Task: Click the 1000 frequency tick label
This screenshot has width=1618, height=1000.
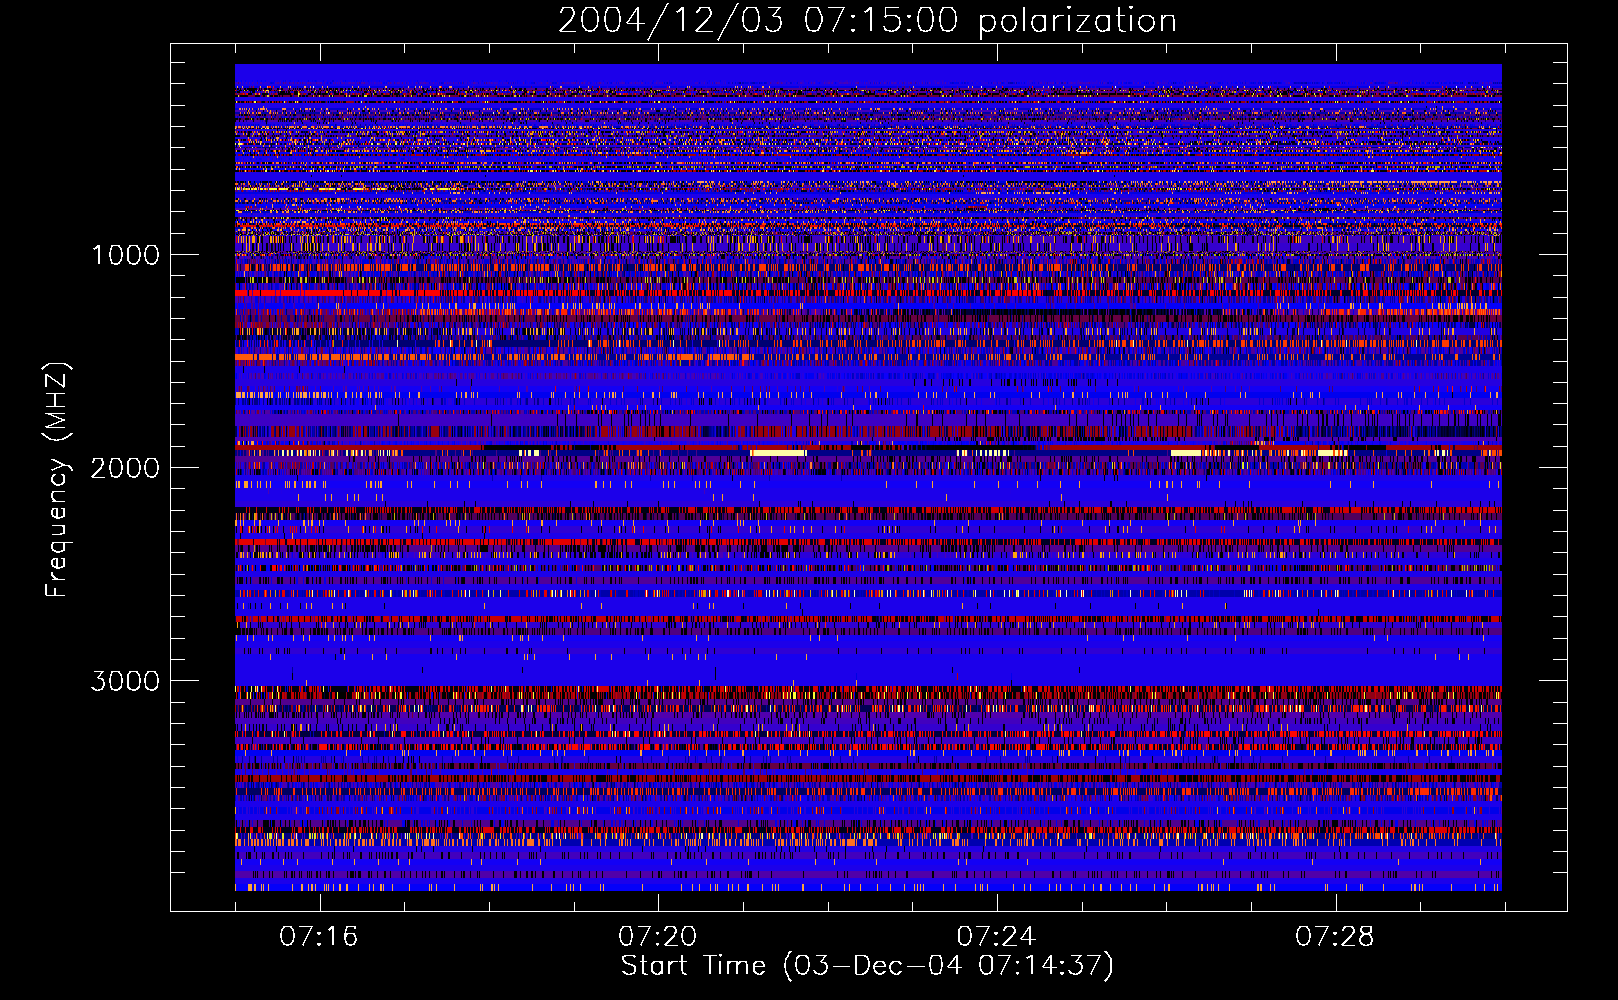Action: coord(125,255)
